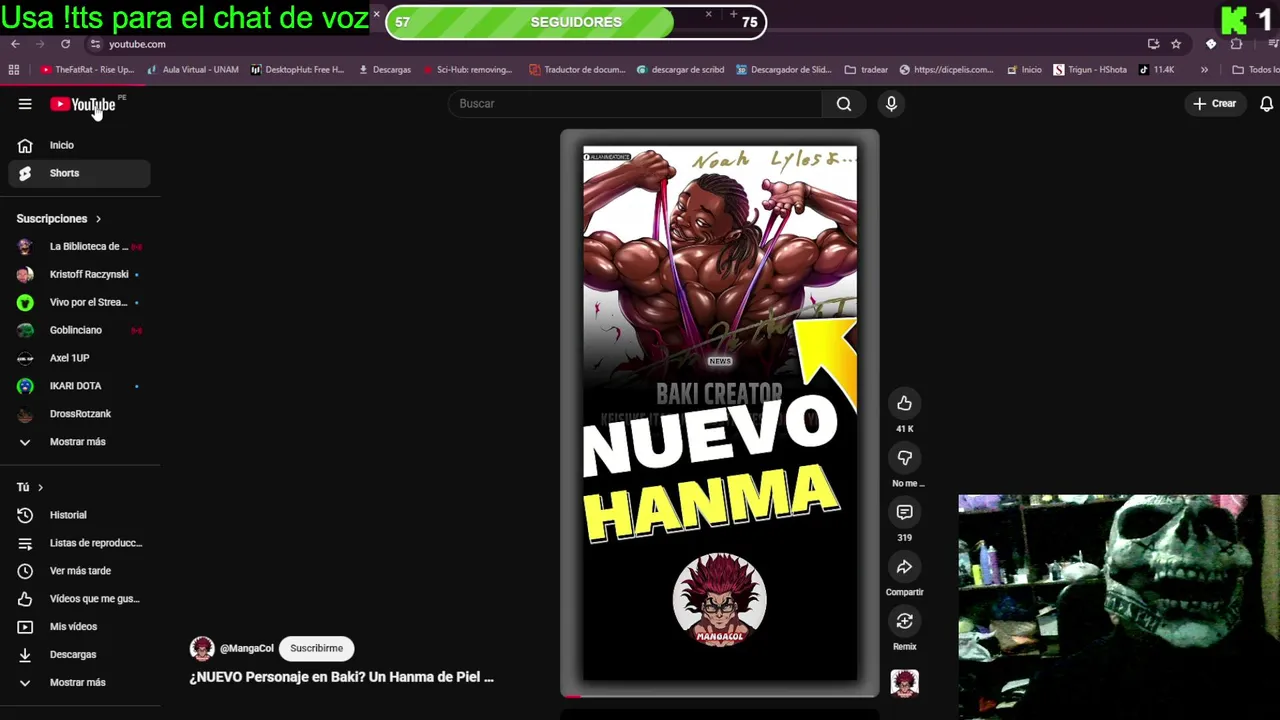Seek on the Short progress bar
The image size is (1280, 720).
720,695
